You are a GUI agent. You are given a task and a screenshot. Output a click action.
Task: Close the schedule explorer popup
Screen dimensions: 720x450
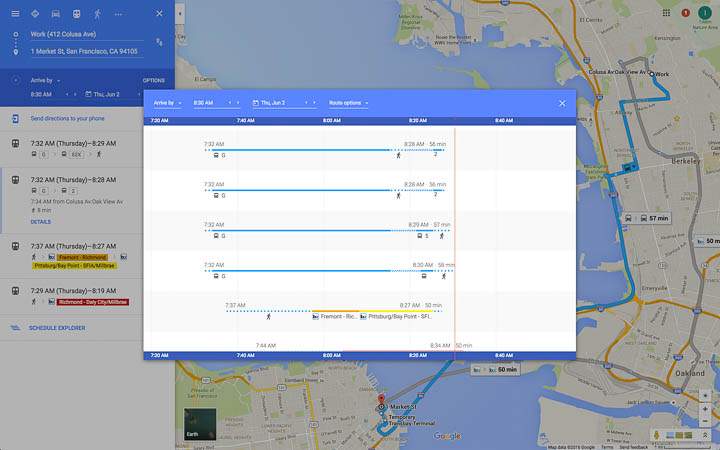[x=562, y=103]
